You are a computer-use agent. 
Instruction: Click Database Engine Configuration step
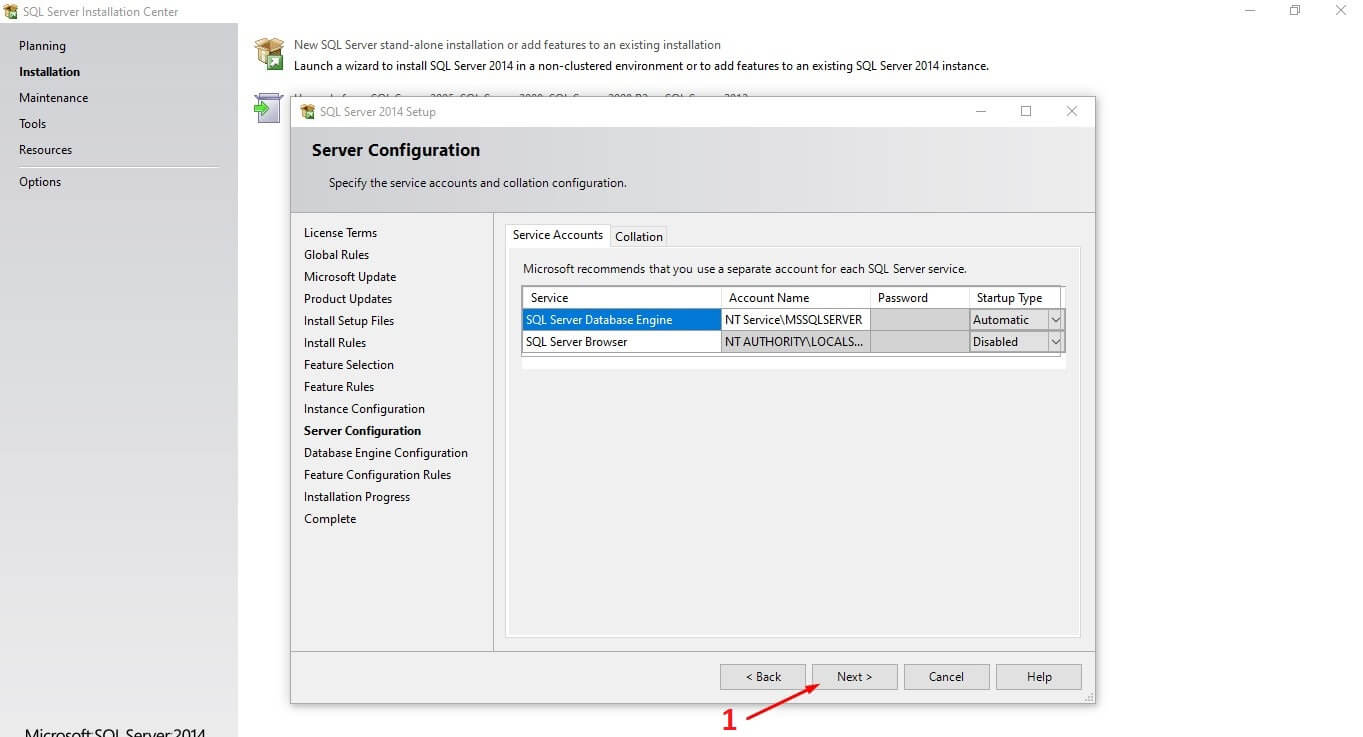(386, 453)
